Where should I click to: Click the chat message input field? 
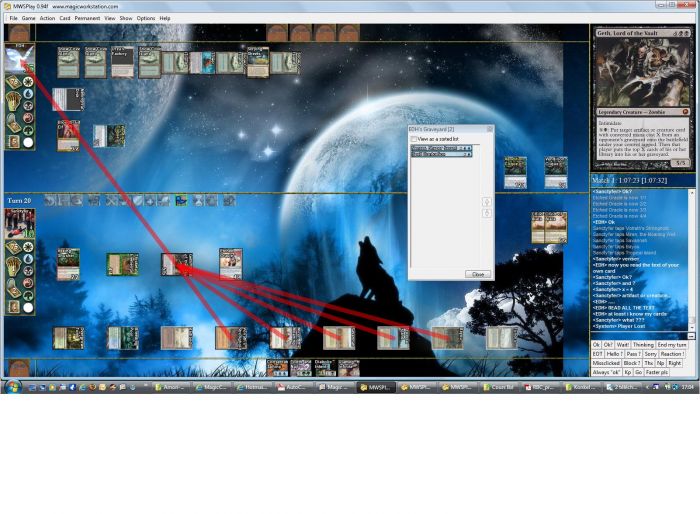pyautogui.click(x=639, y=336)
